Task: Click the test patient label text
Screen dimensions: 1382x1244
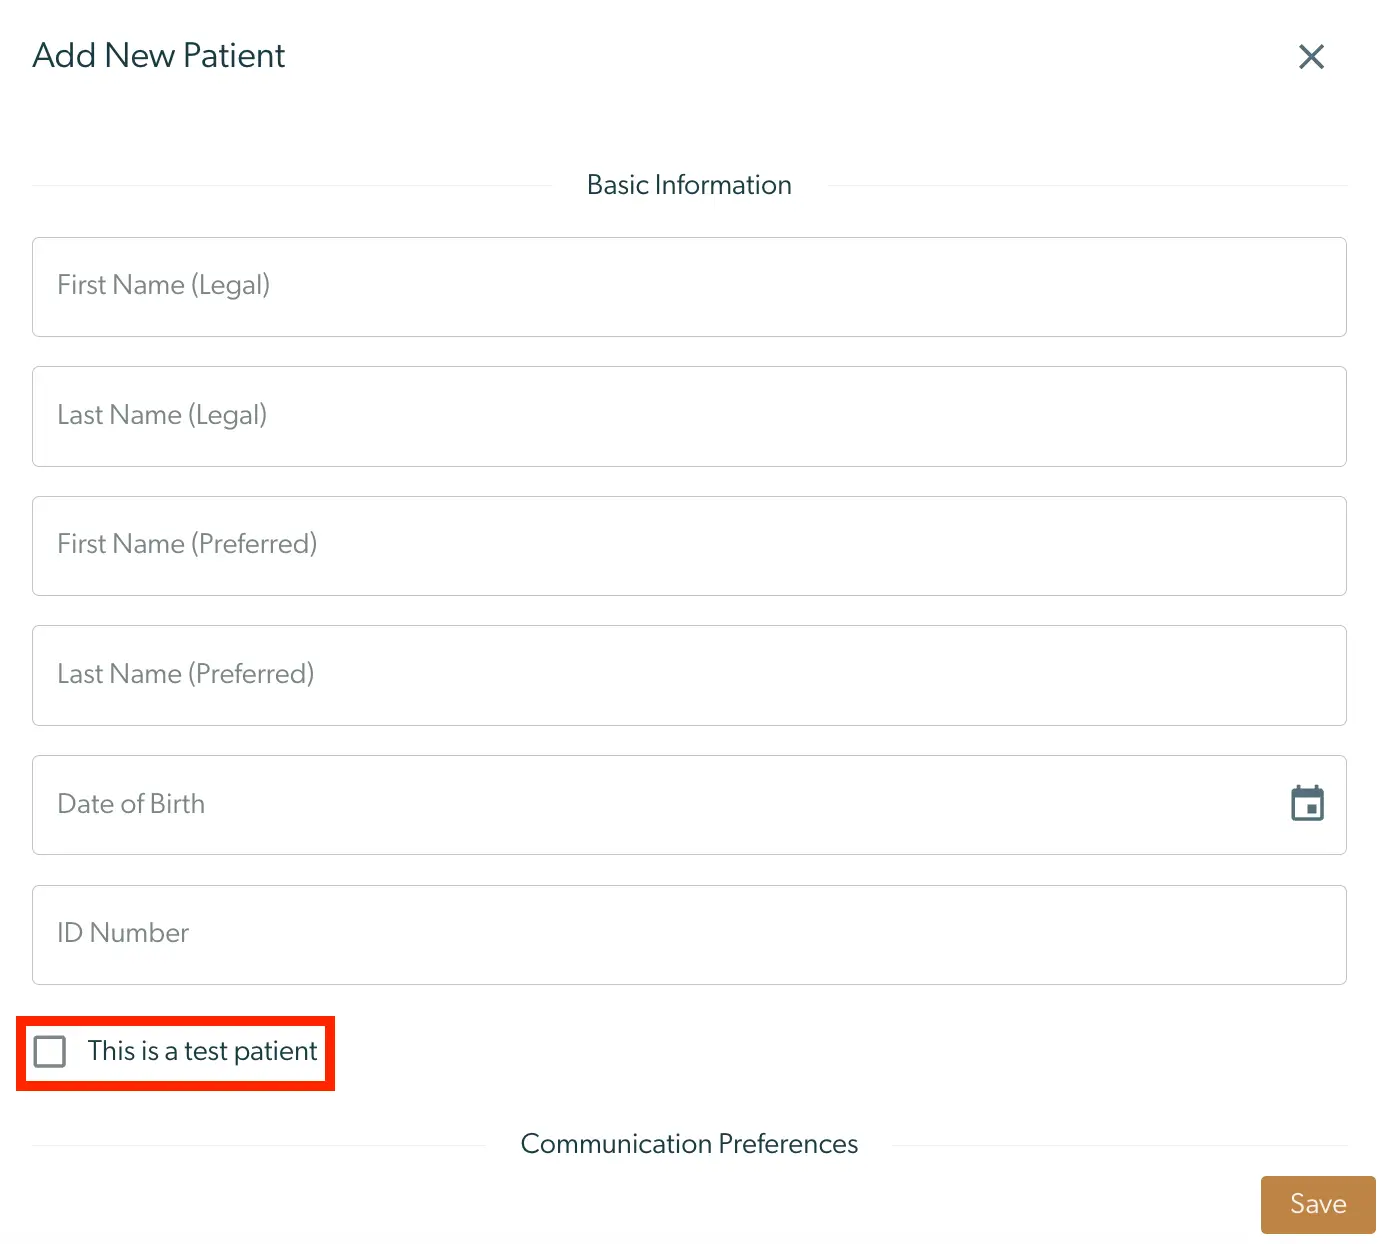Action: click(x=201, y=1051)
